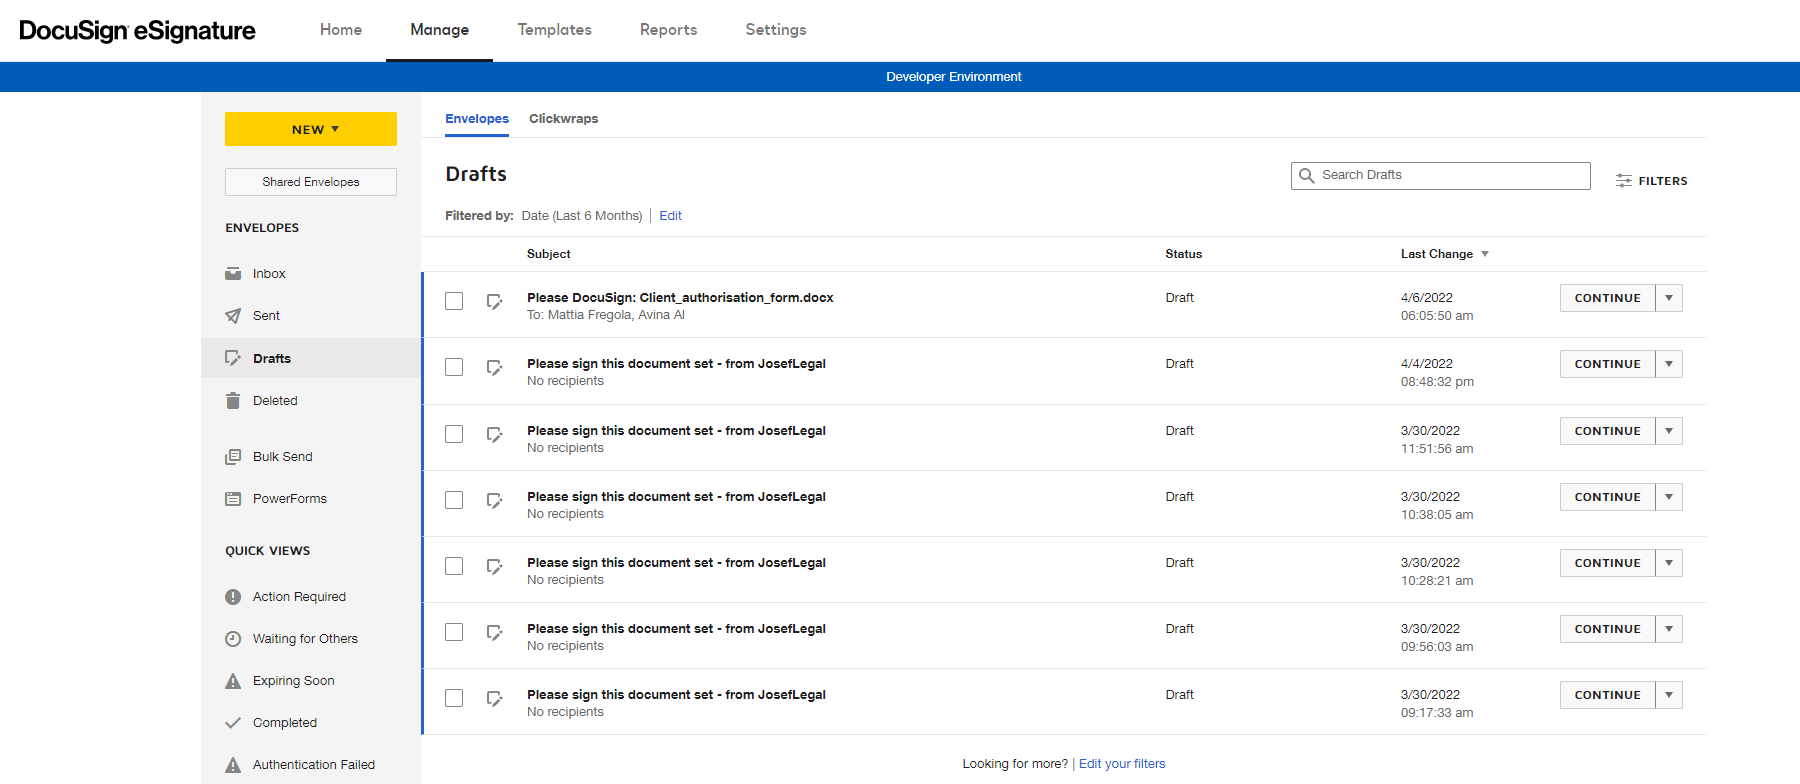
Task: Click the Edit link beside the date filter
Action: (x=670, y=216)
